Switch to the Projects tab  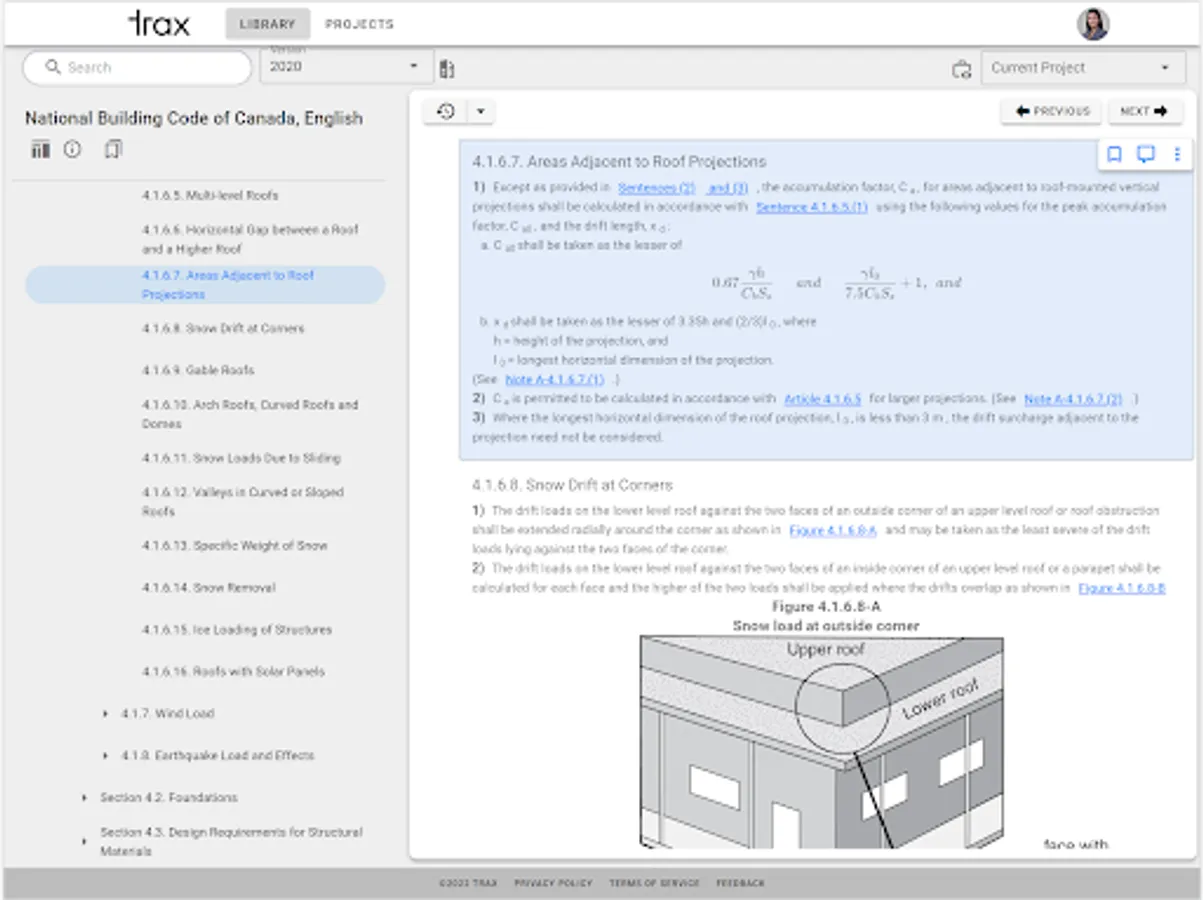pyautogui.click(x=359, y=24)
